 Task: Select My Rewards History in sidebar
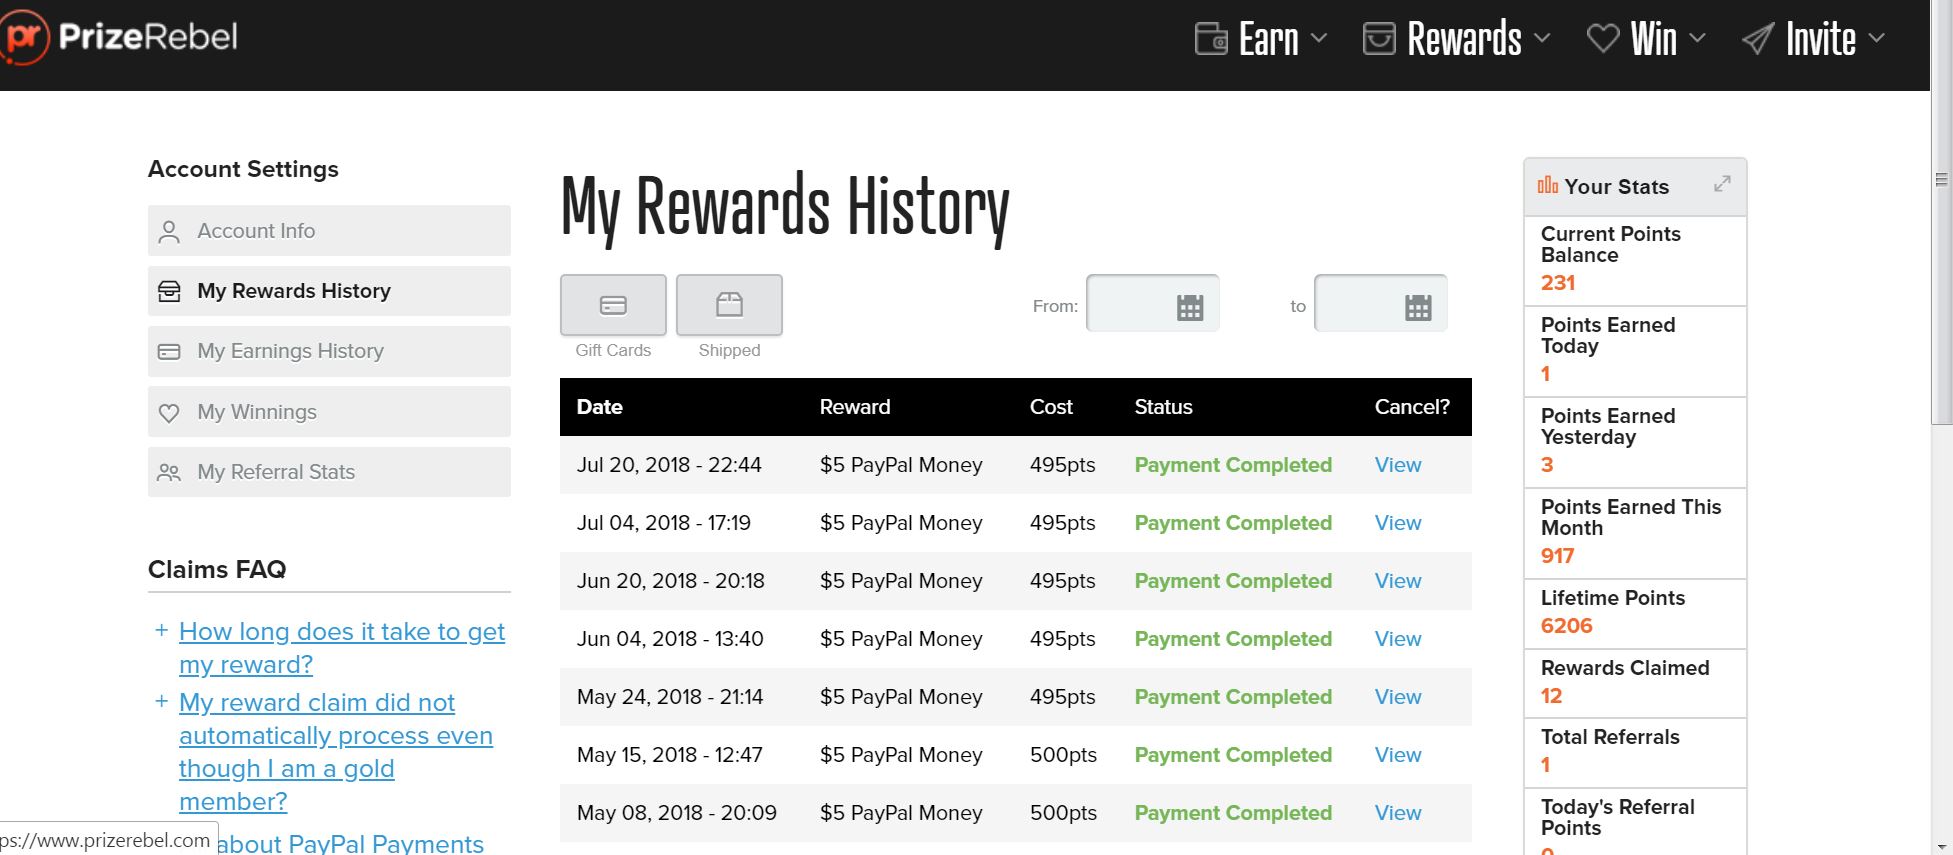click(329, 291)
